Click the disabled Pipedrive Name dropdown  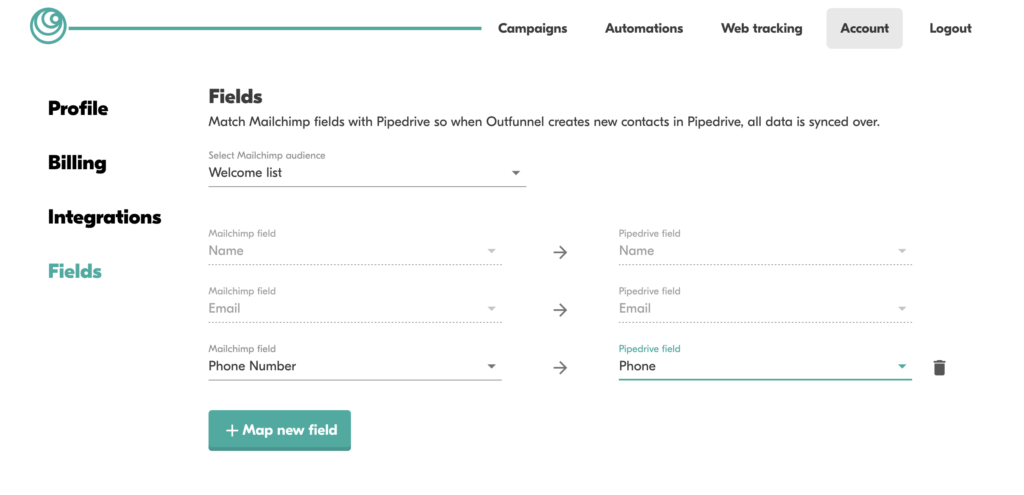pos(765,251)
